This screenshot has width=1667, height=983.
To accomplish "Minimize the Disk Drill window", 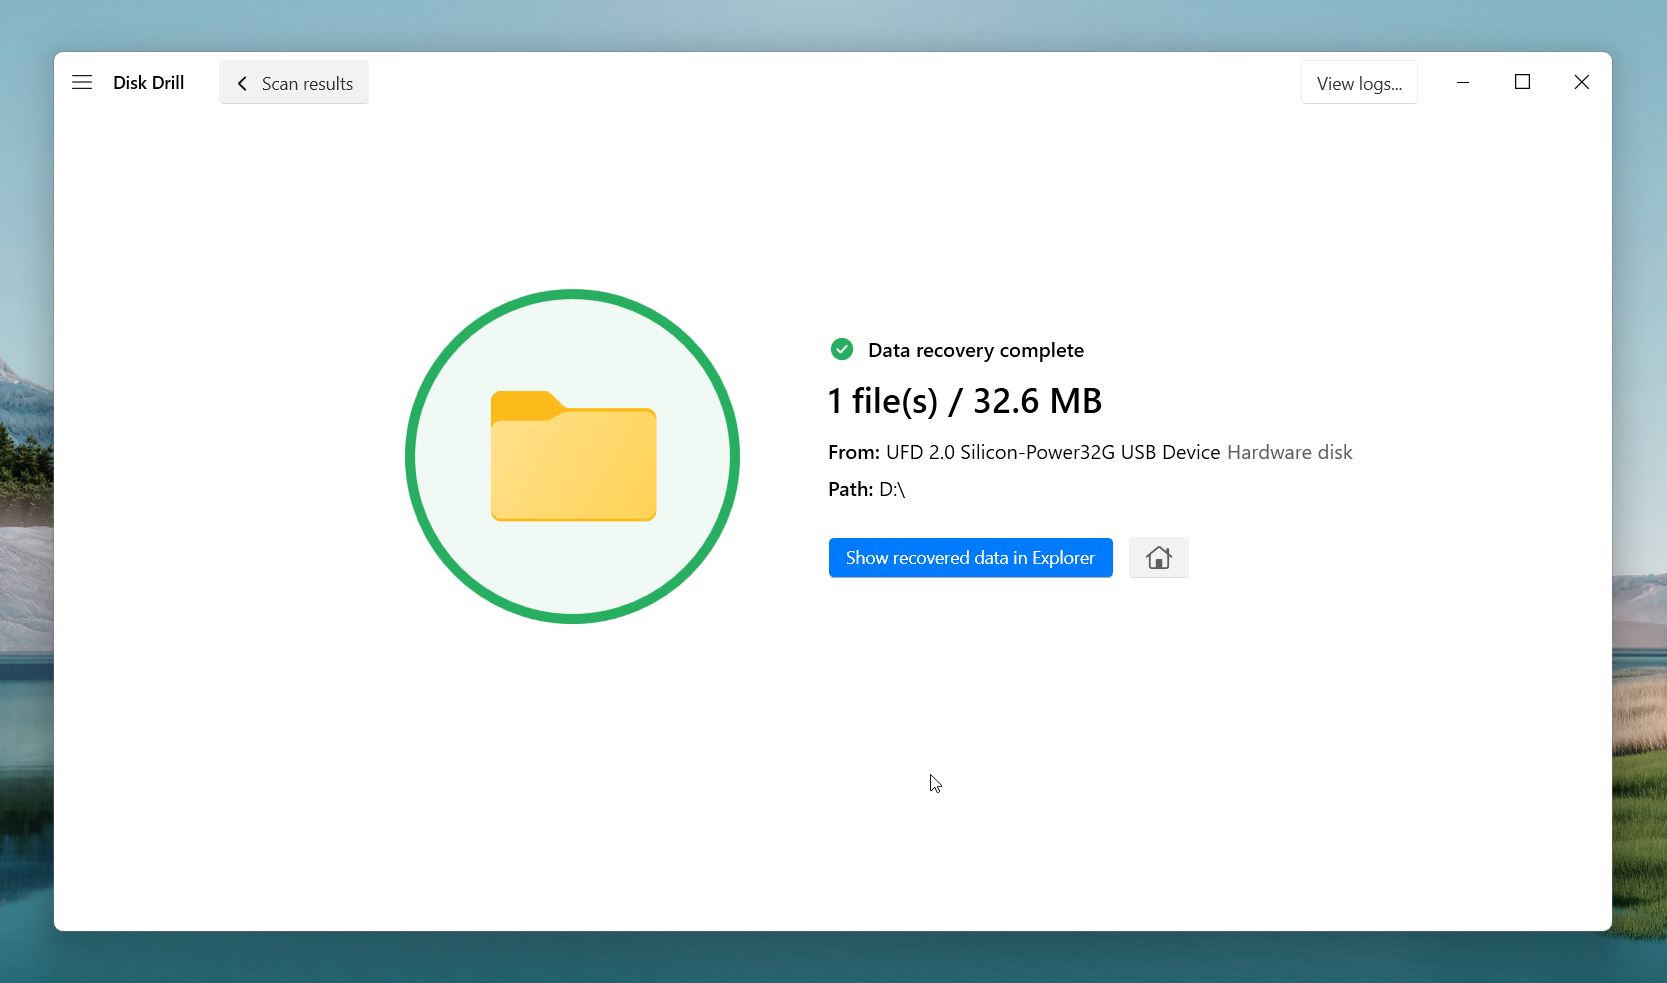I will click(1463, 82).
